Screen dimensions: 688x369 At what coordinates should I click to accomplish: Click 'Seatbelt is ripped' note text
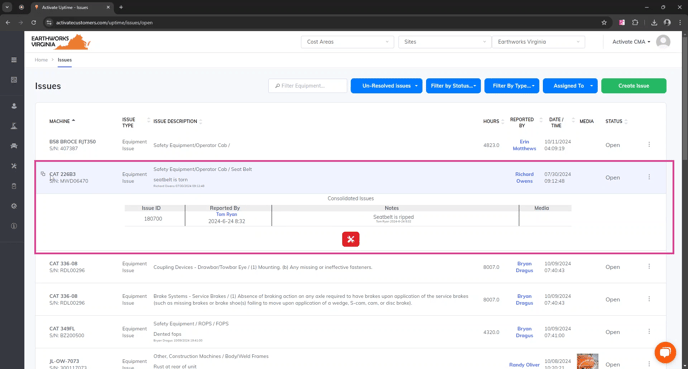[x=394, y=217]
